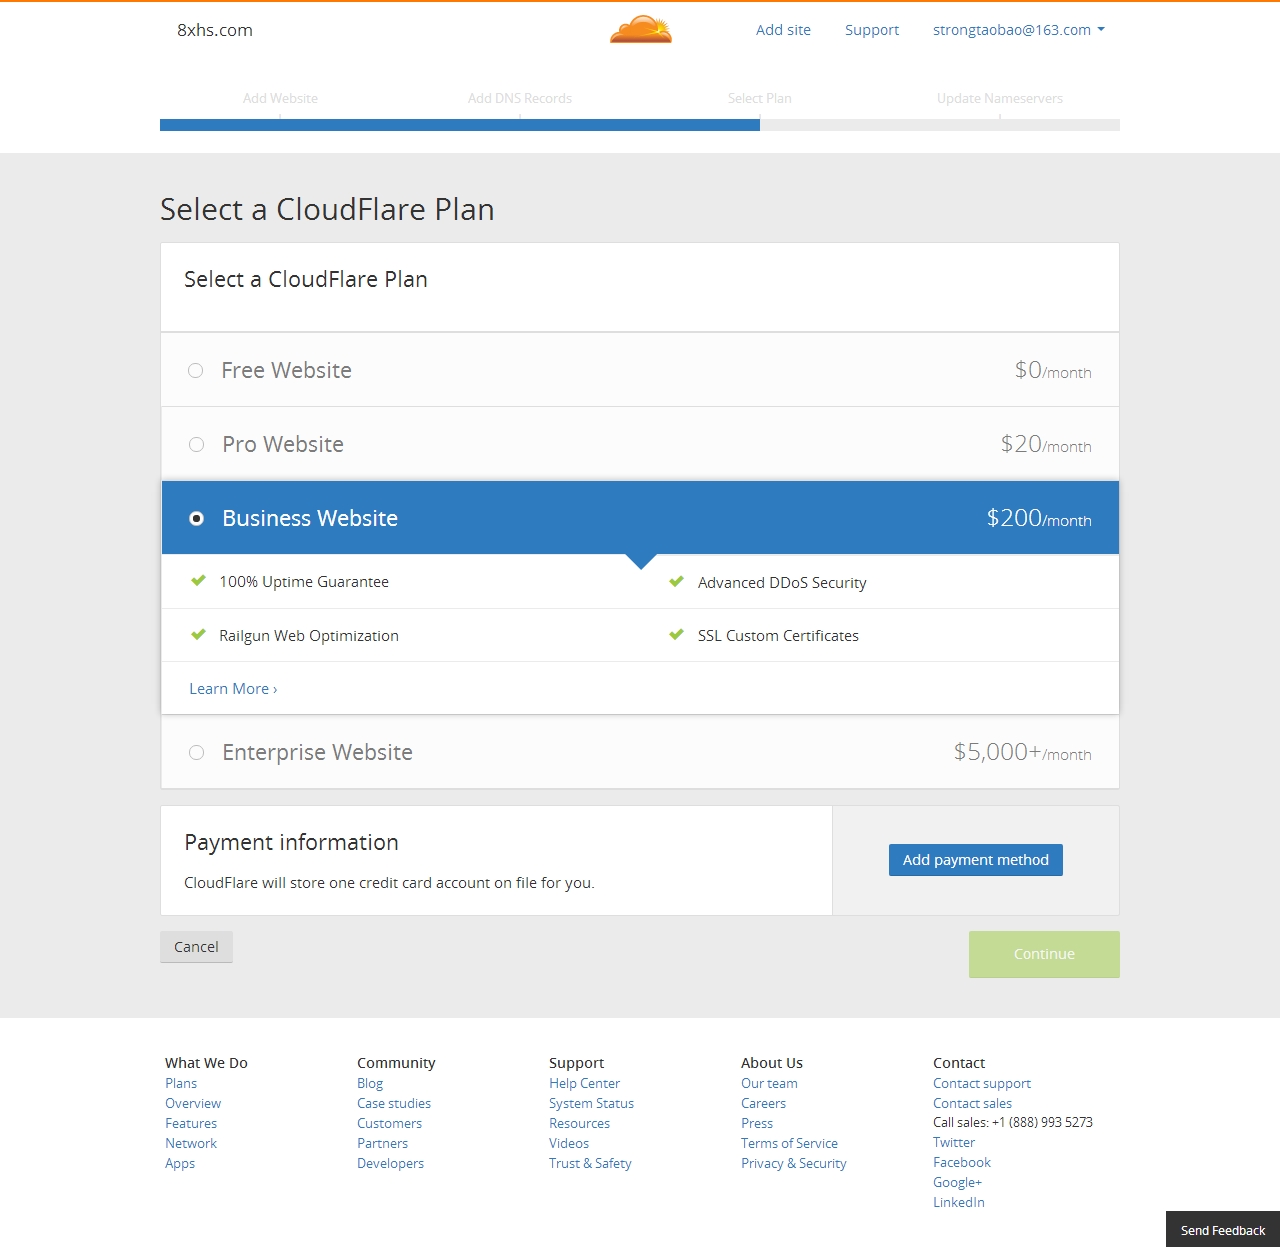Open the Learn More link
Screen dimensions: 1280x1247
click(x=233, y=689)
